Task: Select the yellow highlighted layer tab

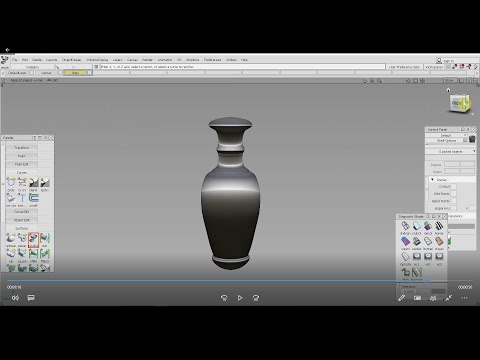Action: point(76,73)
